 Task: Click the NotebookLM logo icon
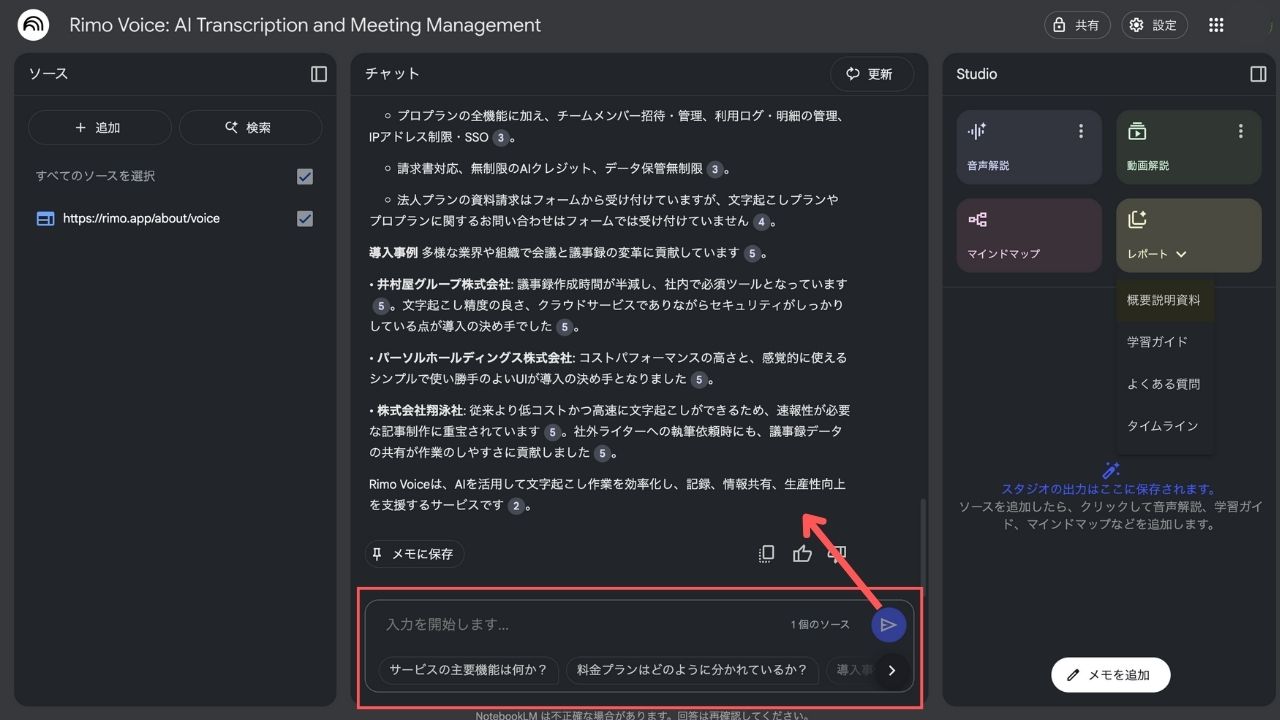(x=33, y=25)
